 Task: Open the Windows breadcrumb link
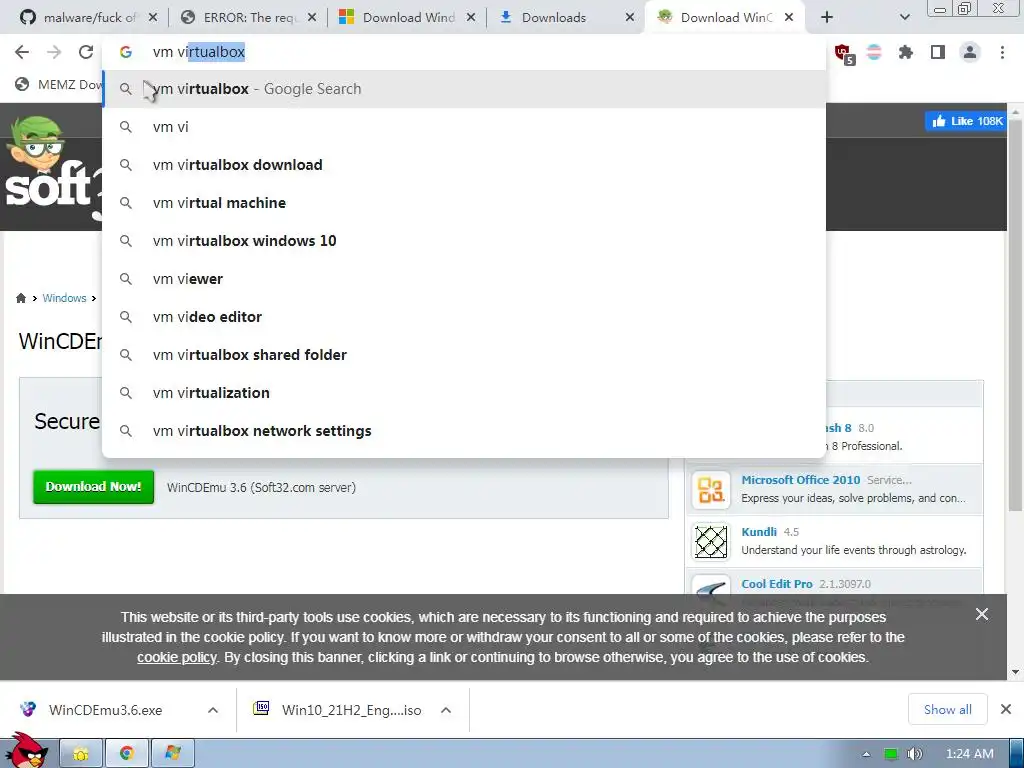pos(64,298)
